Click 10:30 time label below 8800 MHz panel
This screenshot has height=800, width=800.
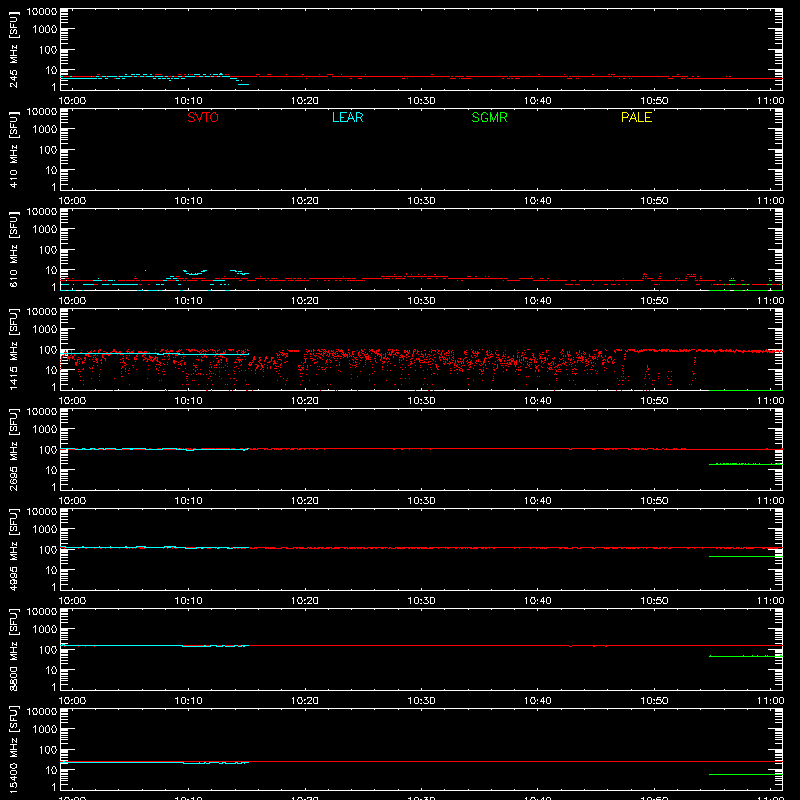click(x=421, y=701)
